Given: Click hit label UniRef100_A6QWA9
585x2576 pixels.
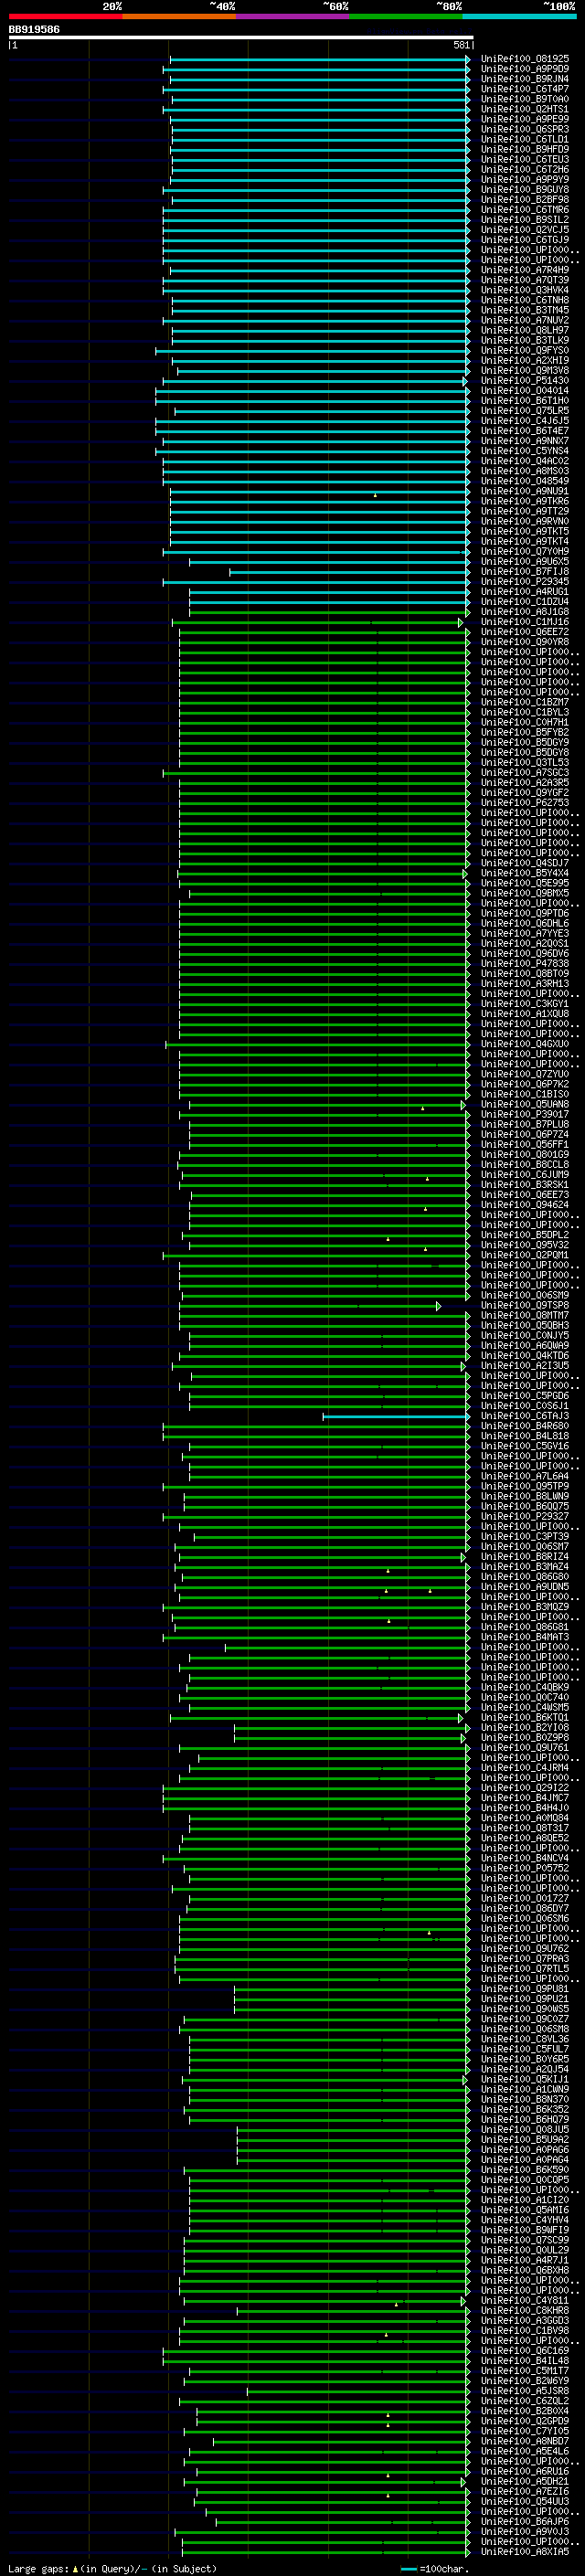Looking at the screenshot, I should pyautogui.click(x=525, y=1345).
